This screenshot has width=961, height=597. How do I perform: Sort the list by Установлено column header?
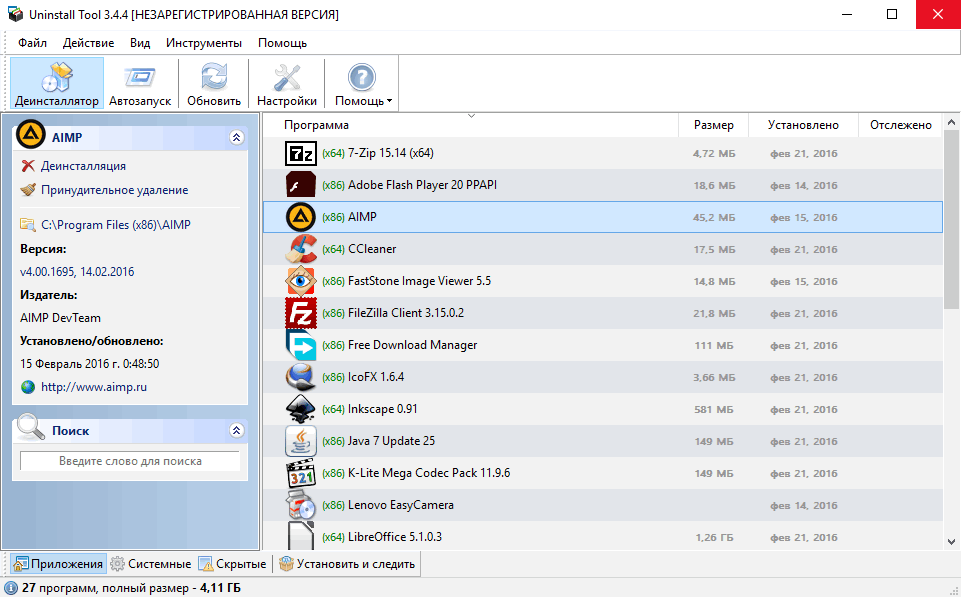pyautogui.click(x=803, y=125)
